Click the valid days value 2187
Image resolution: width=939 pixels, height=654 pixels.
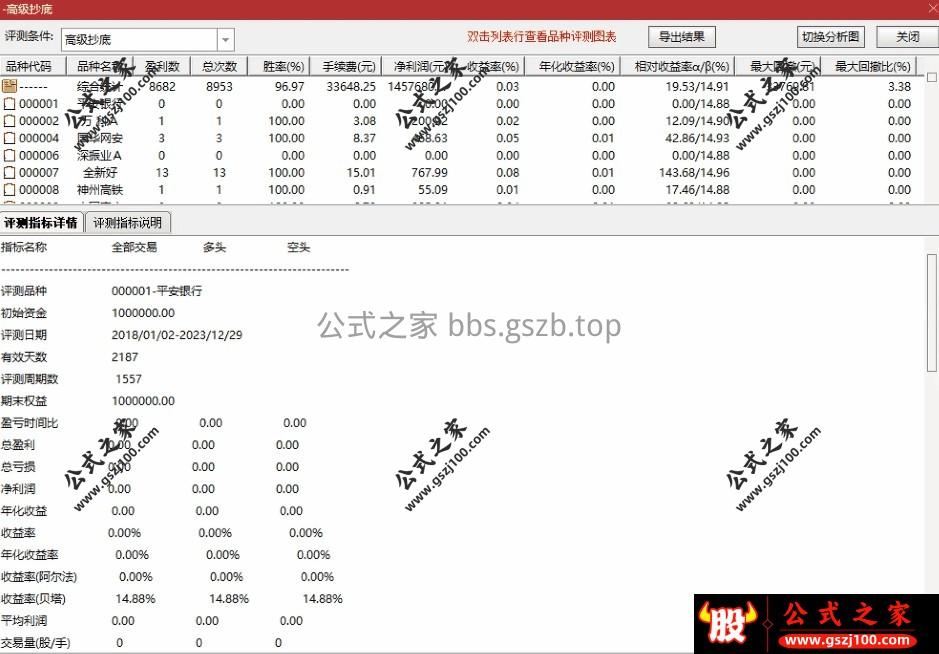point(125,357)
